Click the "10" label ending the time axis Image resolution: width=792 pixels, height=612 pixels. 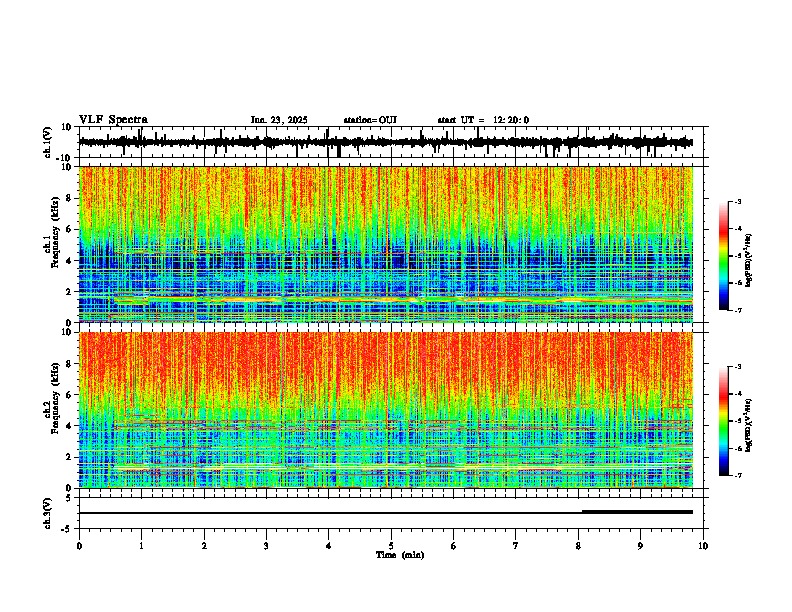coord(703,546)
